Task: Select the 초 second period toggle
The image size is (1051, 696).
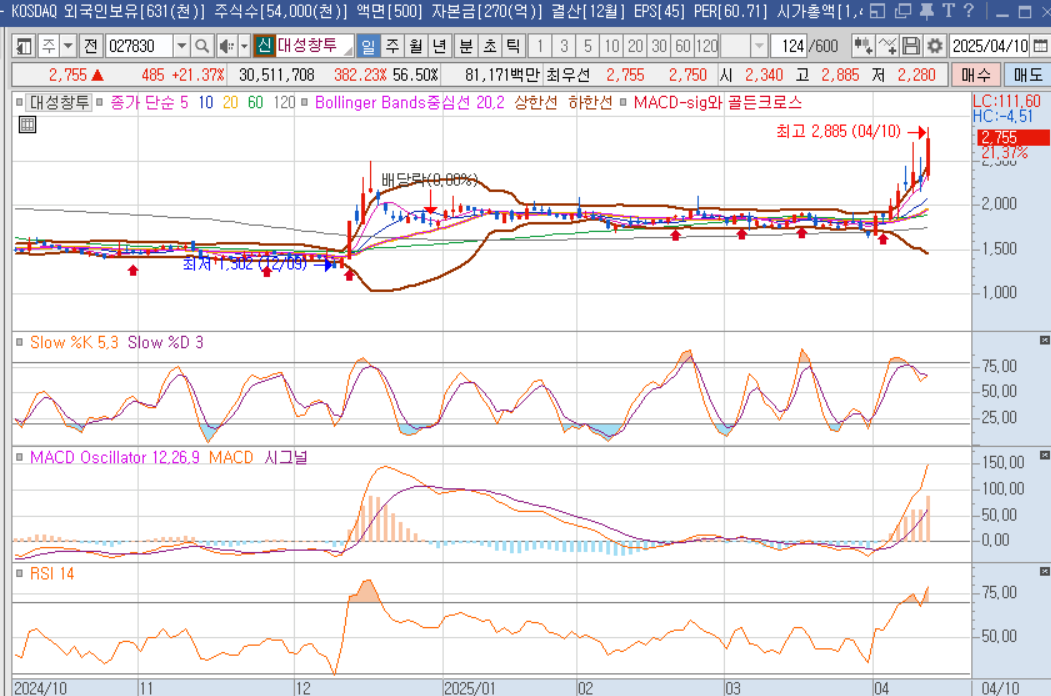Action: (x=489, y=46)
